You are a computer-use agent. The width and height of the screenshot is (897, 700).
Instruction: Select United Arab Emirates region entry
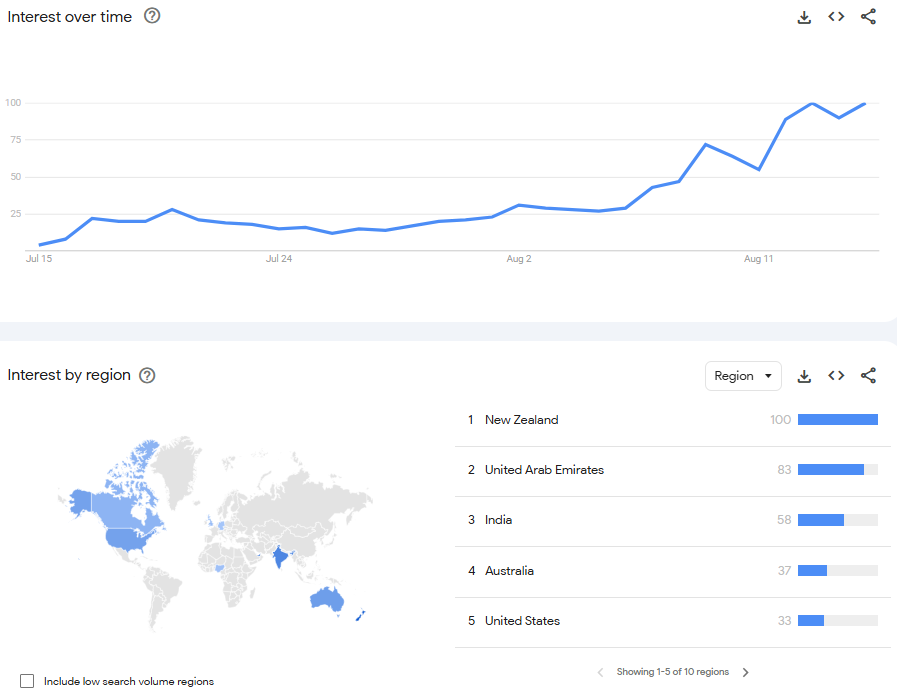(544, 470)
